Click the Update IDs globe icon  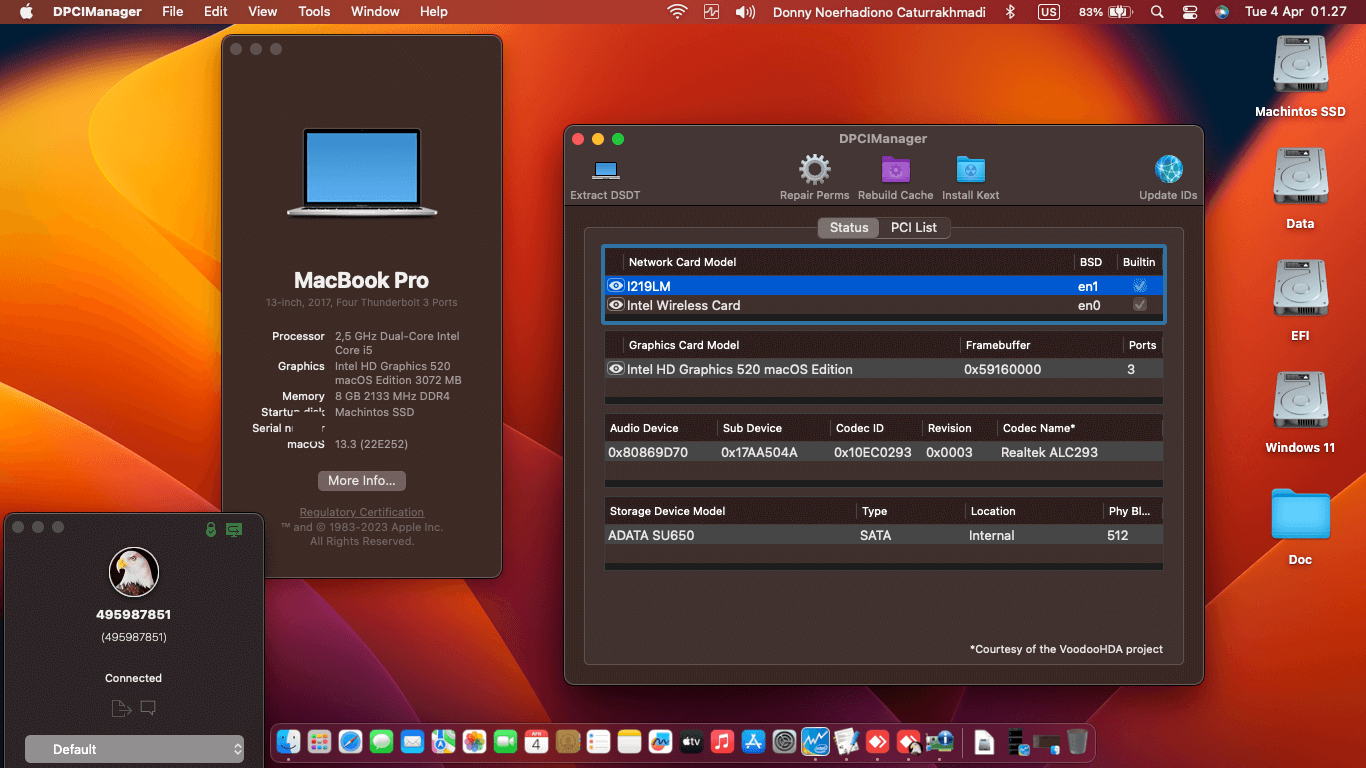1168,170
